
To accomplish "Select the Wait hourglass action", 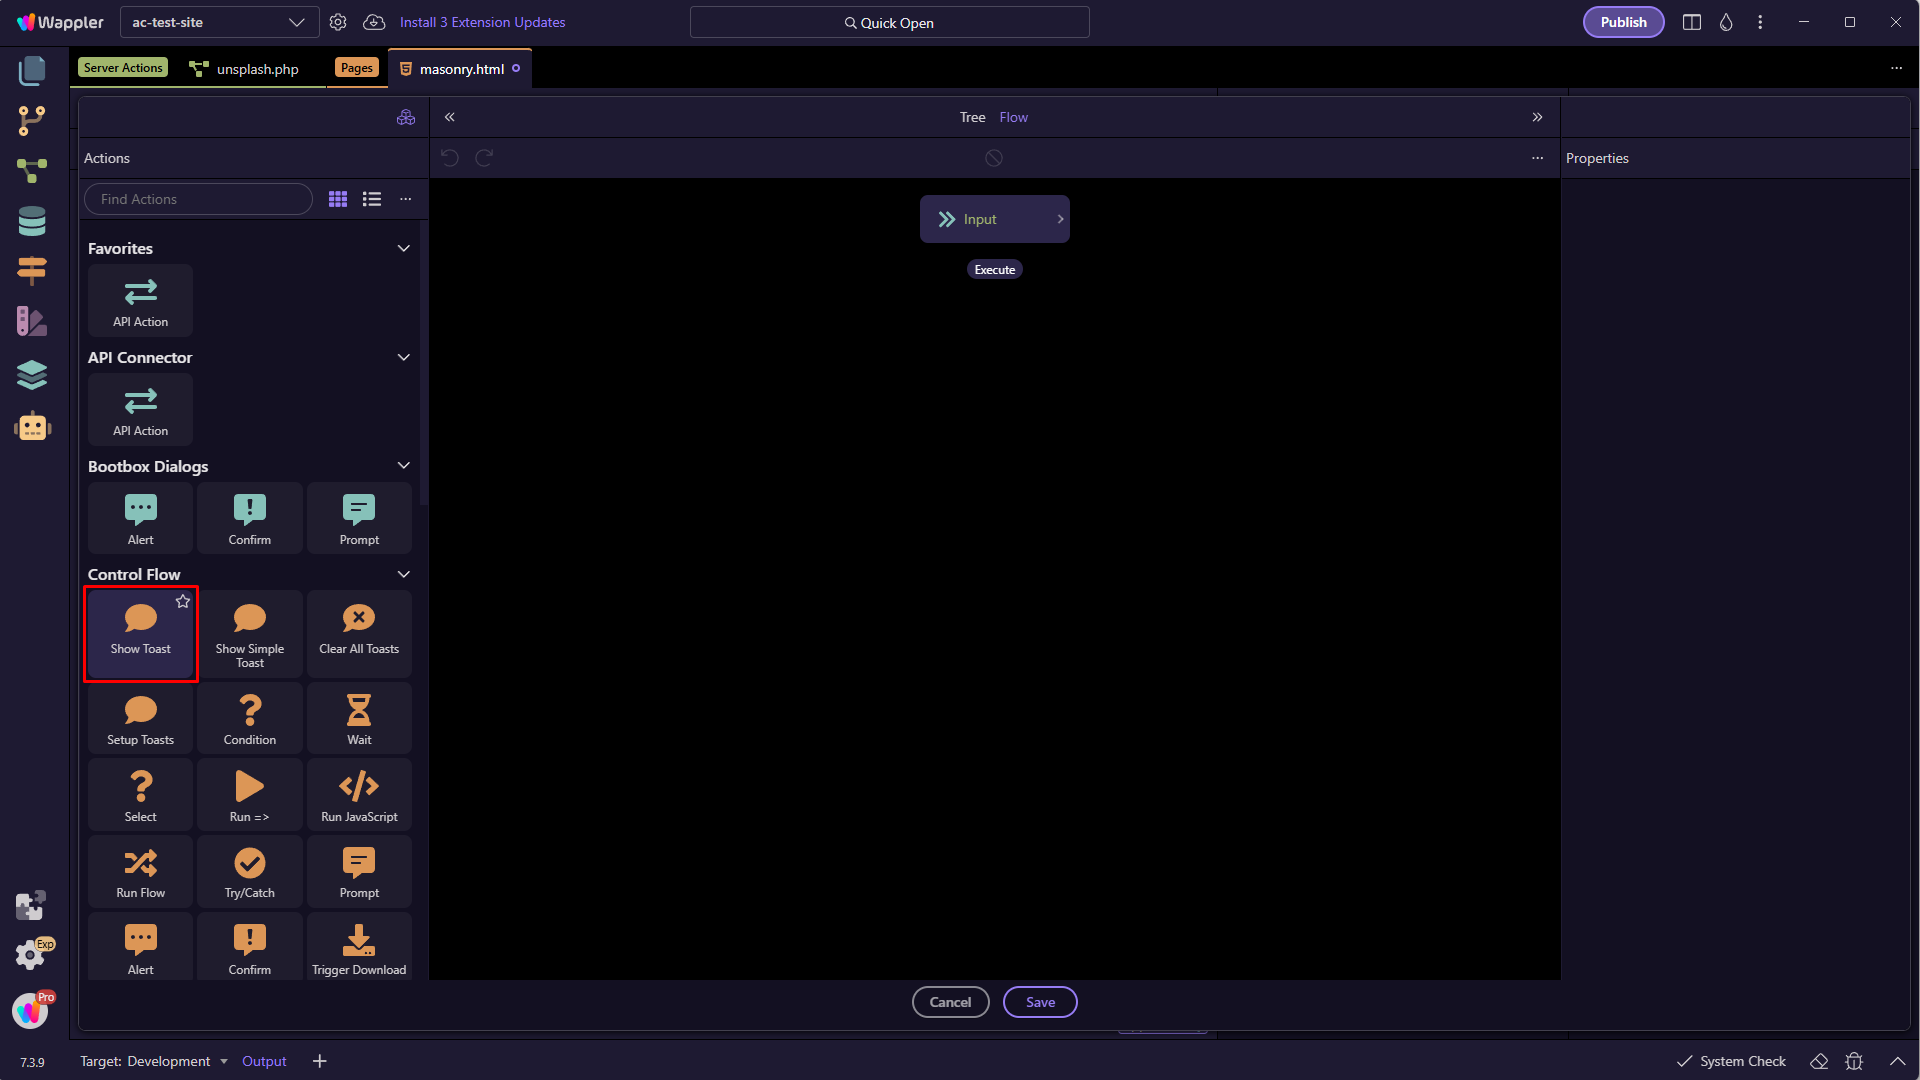I will (x=359, y=718).
